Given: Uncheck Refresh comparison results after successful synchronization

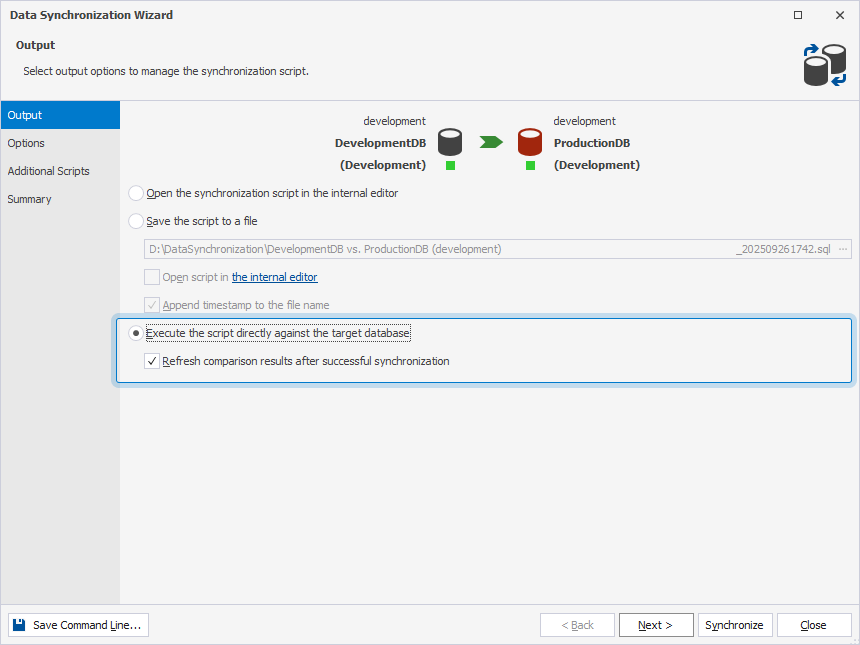Looking at the screenshot, I should tap(152, 361).
